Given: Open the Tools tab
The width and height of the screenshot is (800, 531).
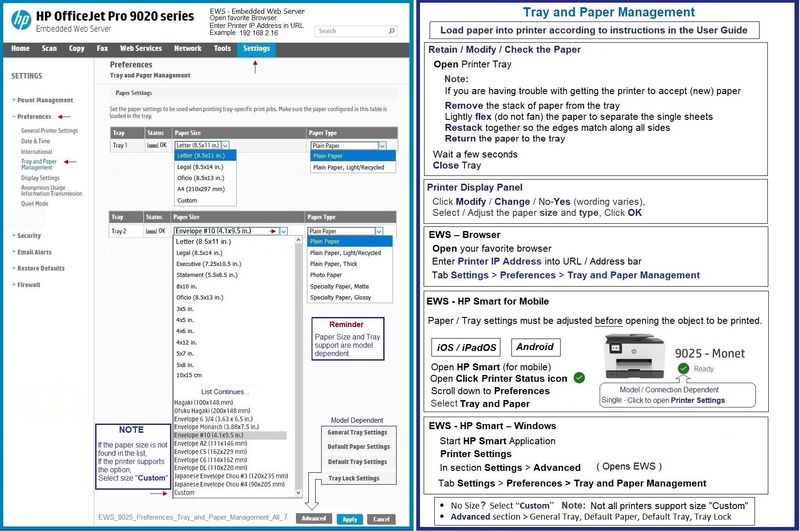Looking at the screenshot, I should pyautogui.click(x=222, y=48).
